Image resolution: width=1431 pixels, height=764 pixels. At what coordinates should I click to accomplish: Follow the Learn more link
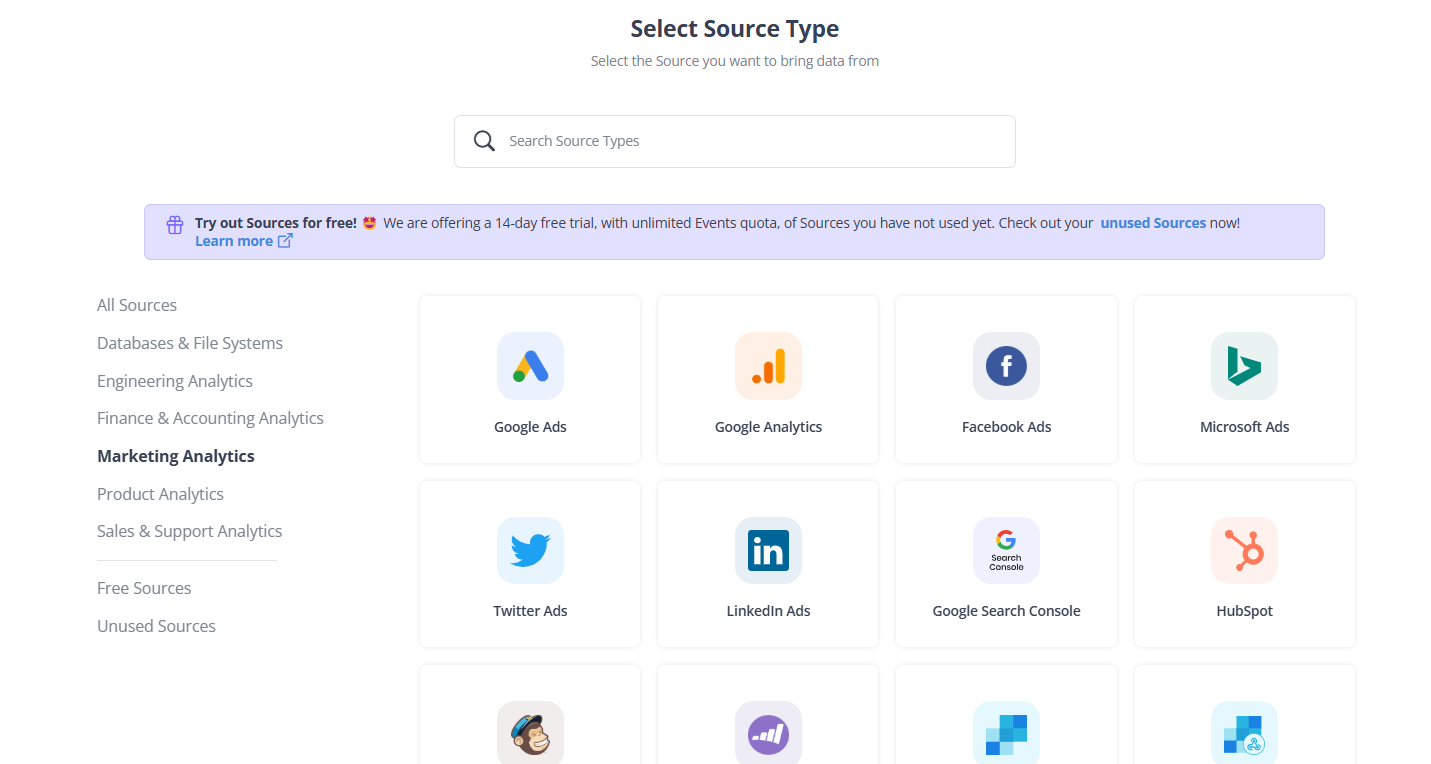coord(234,241)
